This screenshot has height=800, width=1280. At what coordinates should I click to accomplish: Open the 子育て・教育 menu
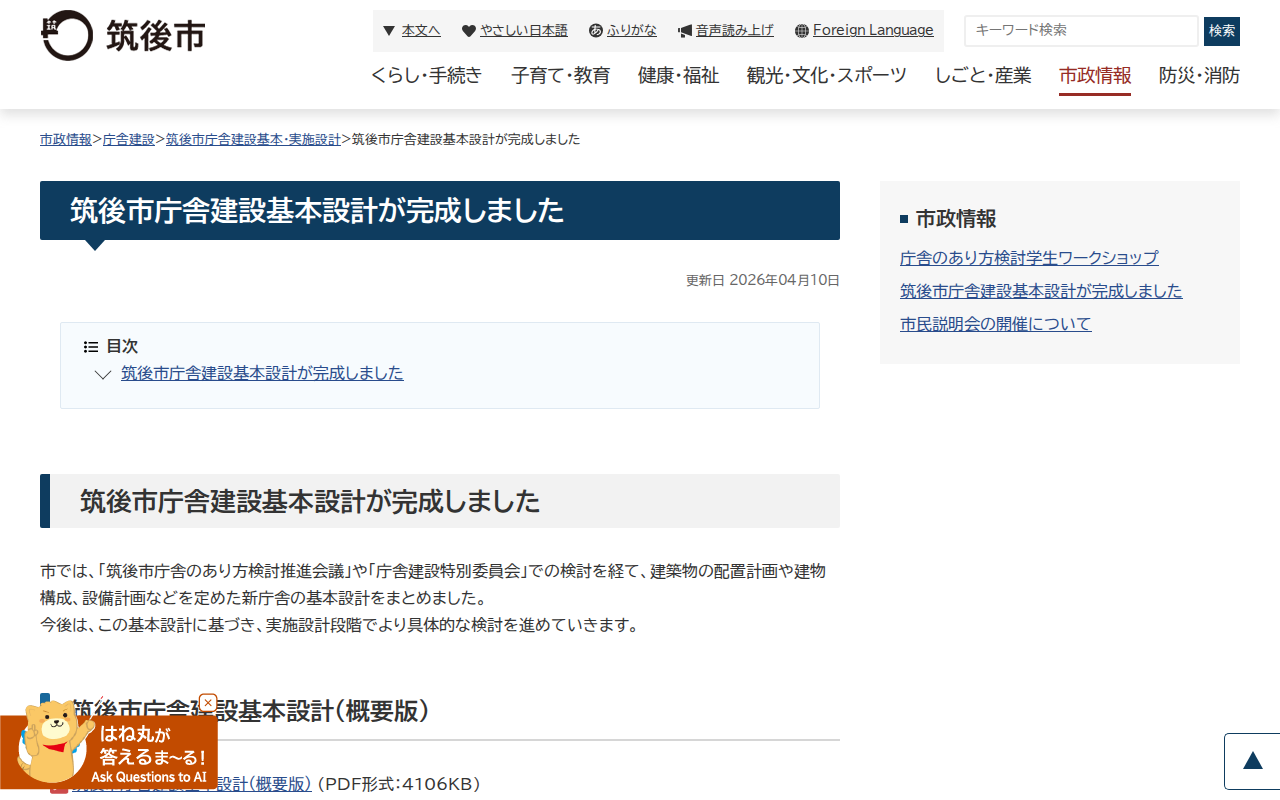point(560,75)
